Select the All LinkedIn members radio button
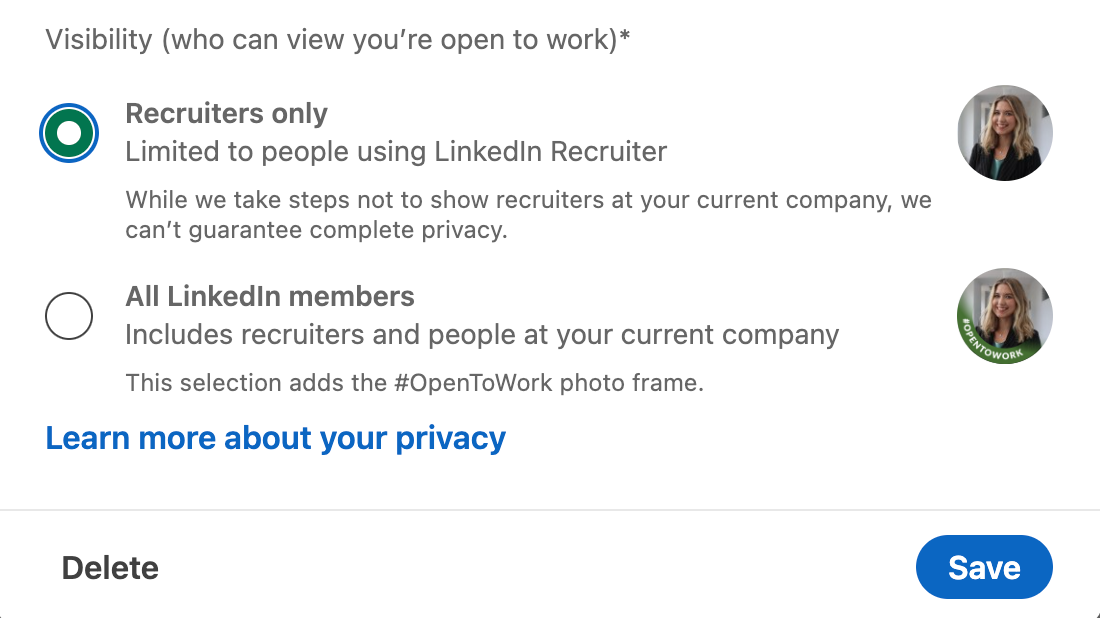 (x=69, y=316)
